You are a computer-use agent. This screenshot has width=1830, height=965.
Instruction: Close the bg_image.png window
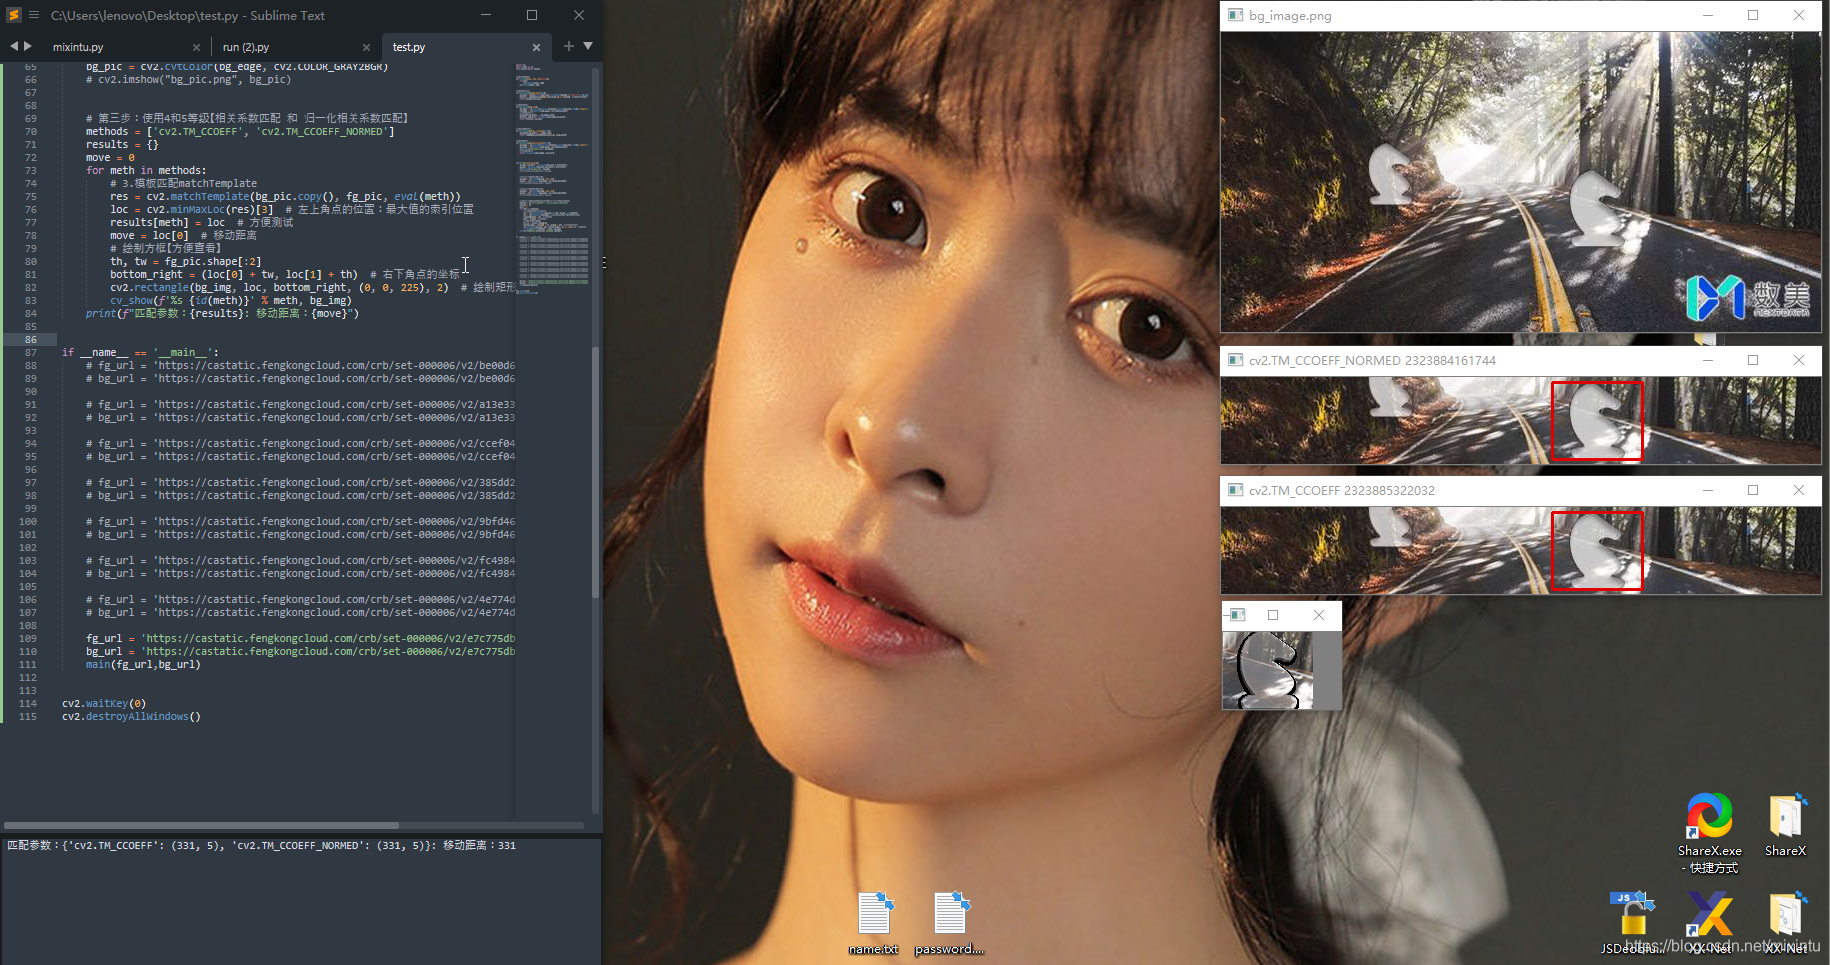click(x=1799, y=15)
